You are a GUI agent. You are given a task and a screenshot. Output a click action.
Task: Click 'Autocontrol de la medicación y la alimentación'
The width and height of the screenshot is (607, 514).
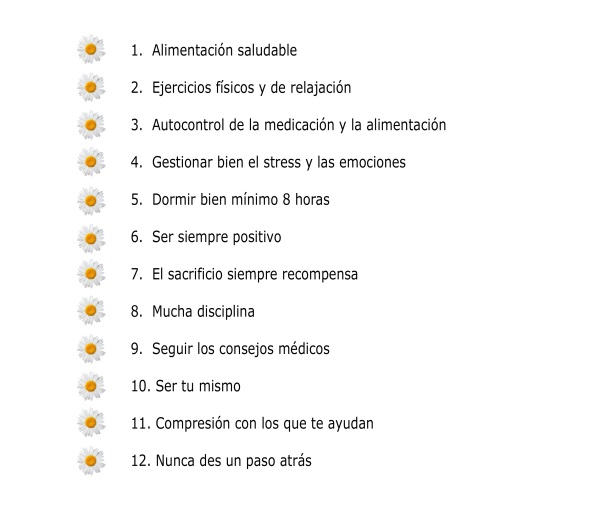(x=298, y=125)
